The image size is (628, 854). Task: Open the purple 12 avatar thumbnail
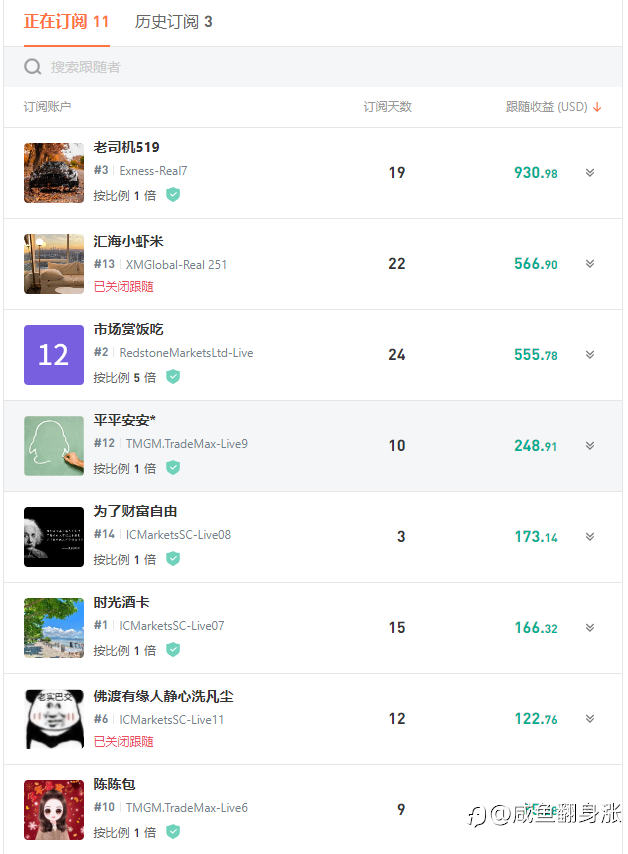point(54,355)
